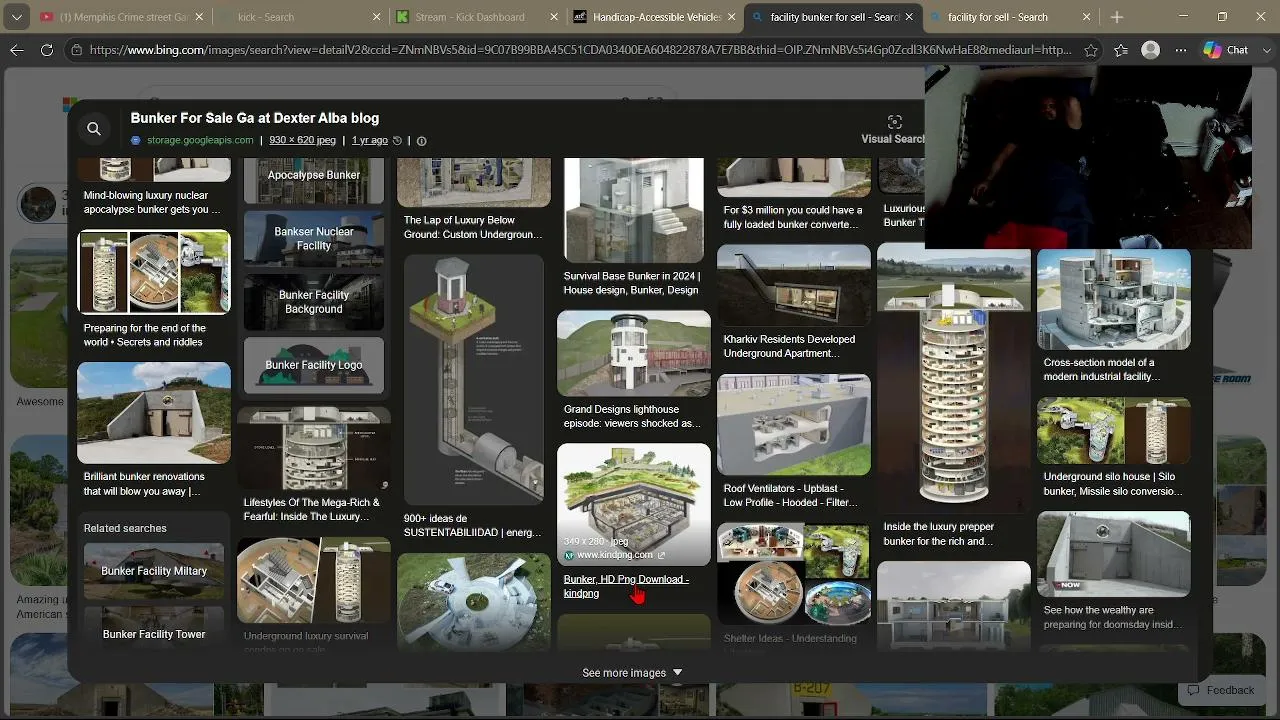The image size is (1280, 720).
Task: Open the Bunker, HD Png Download kindpng link
Action: click(x=626, y=586)
